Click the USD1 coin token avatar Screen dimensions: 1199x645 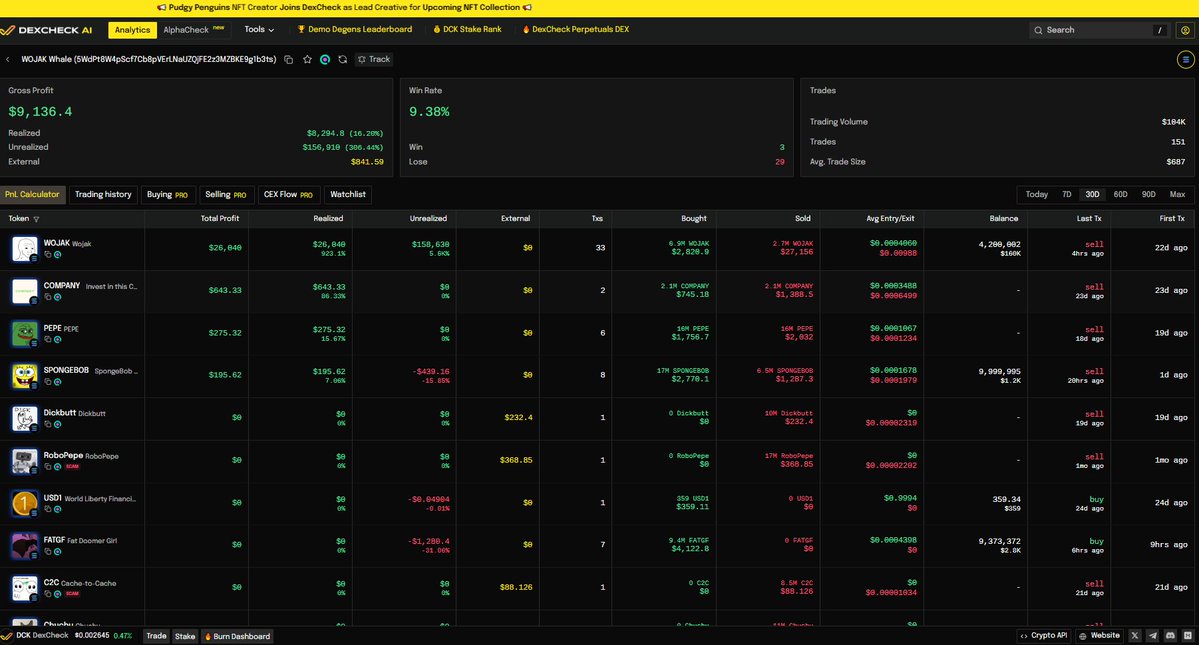click(24, 503)
